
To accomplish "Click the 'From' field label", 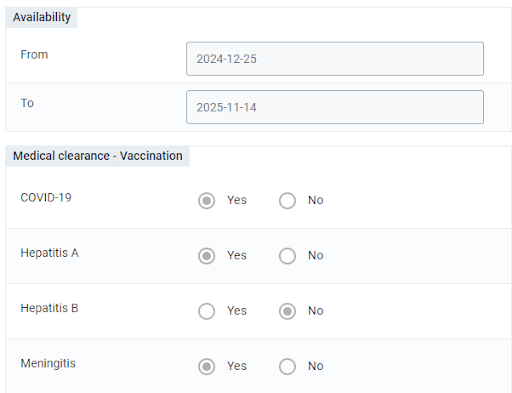I will pos(34,54).
